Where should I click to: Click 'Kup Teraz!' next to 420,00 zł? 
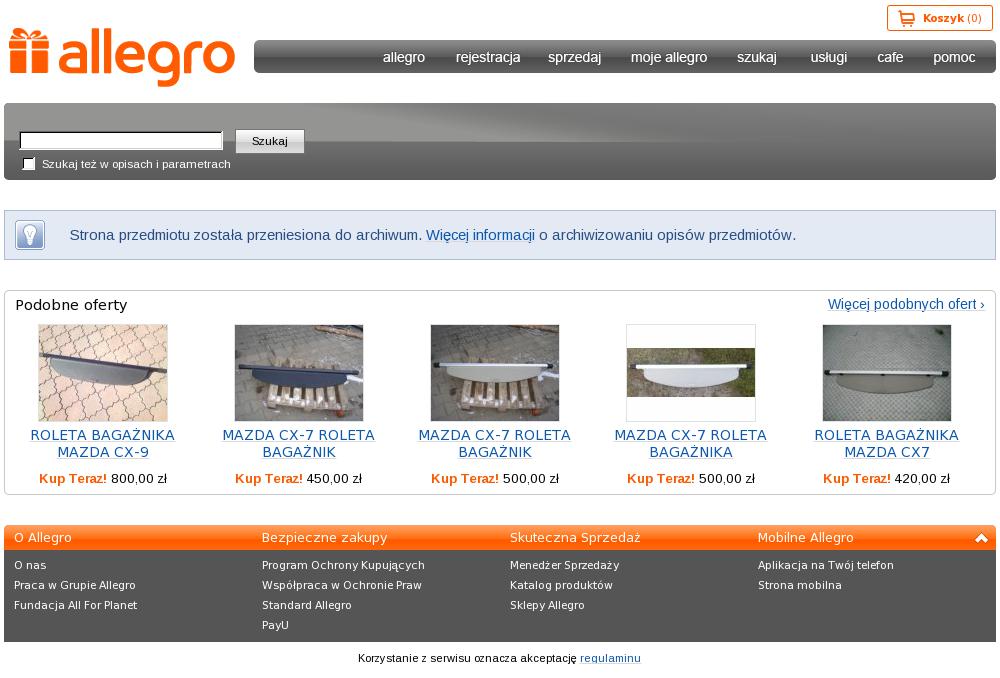tap(857, 478)
